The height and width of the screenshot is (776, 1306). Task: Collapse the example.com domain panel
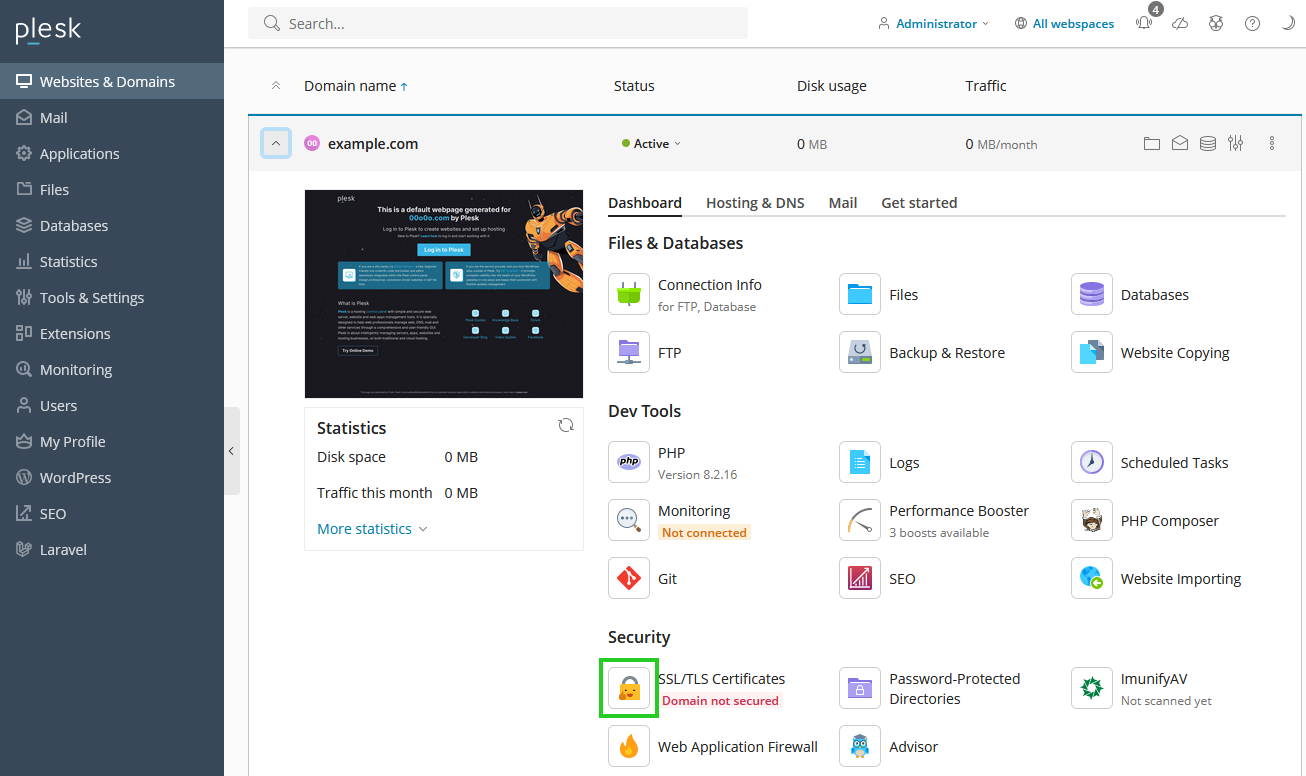276,143
